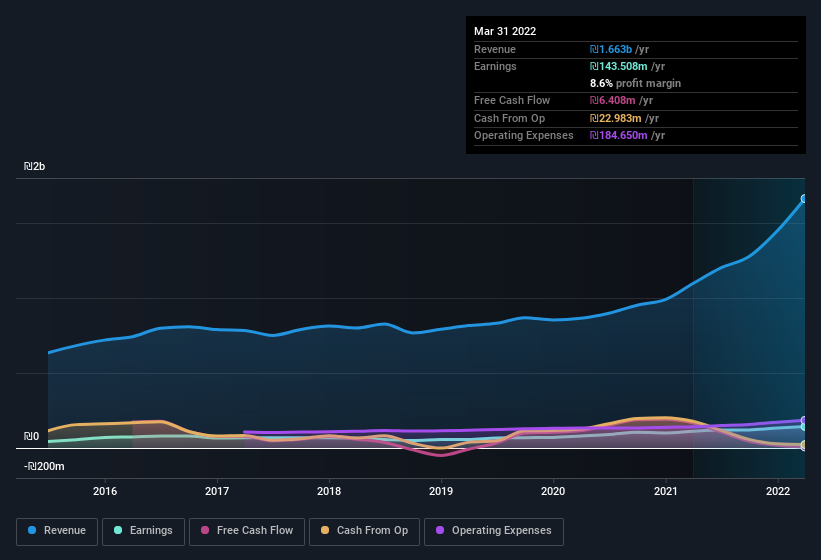Toggle the Operating Expenses legend button

coord(493,531)
